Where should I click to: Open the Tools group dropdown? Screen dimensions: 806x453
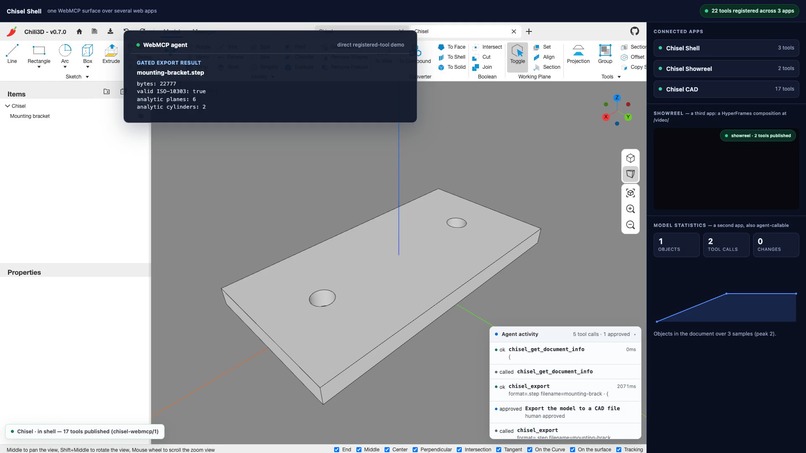(619, 77)
